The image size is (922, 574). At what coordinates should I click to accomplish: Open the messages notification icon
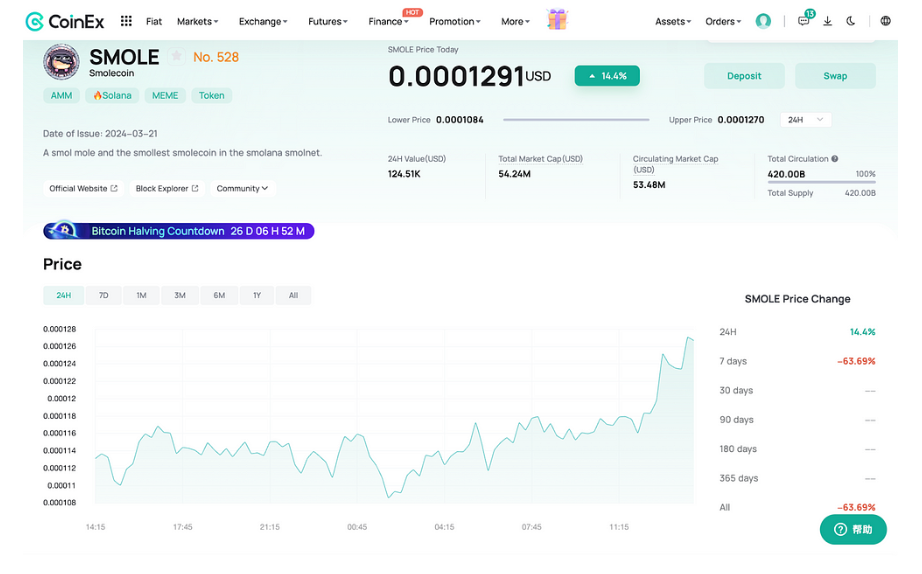[804, 21]
